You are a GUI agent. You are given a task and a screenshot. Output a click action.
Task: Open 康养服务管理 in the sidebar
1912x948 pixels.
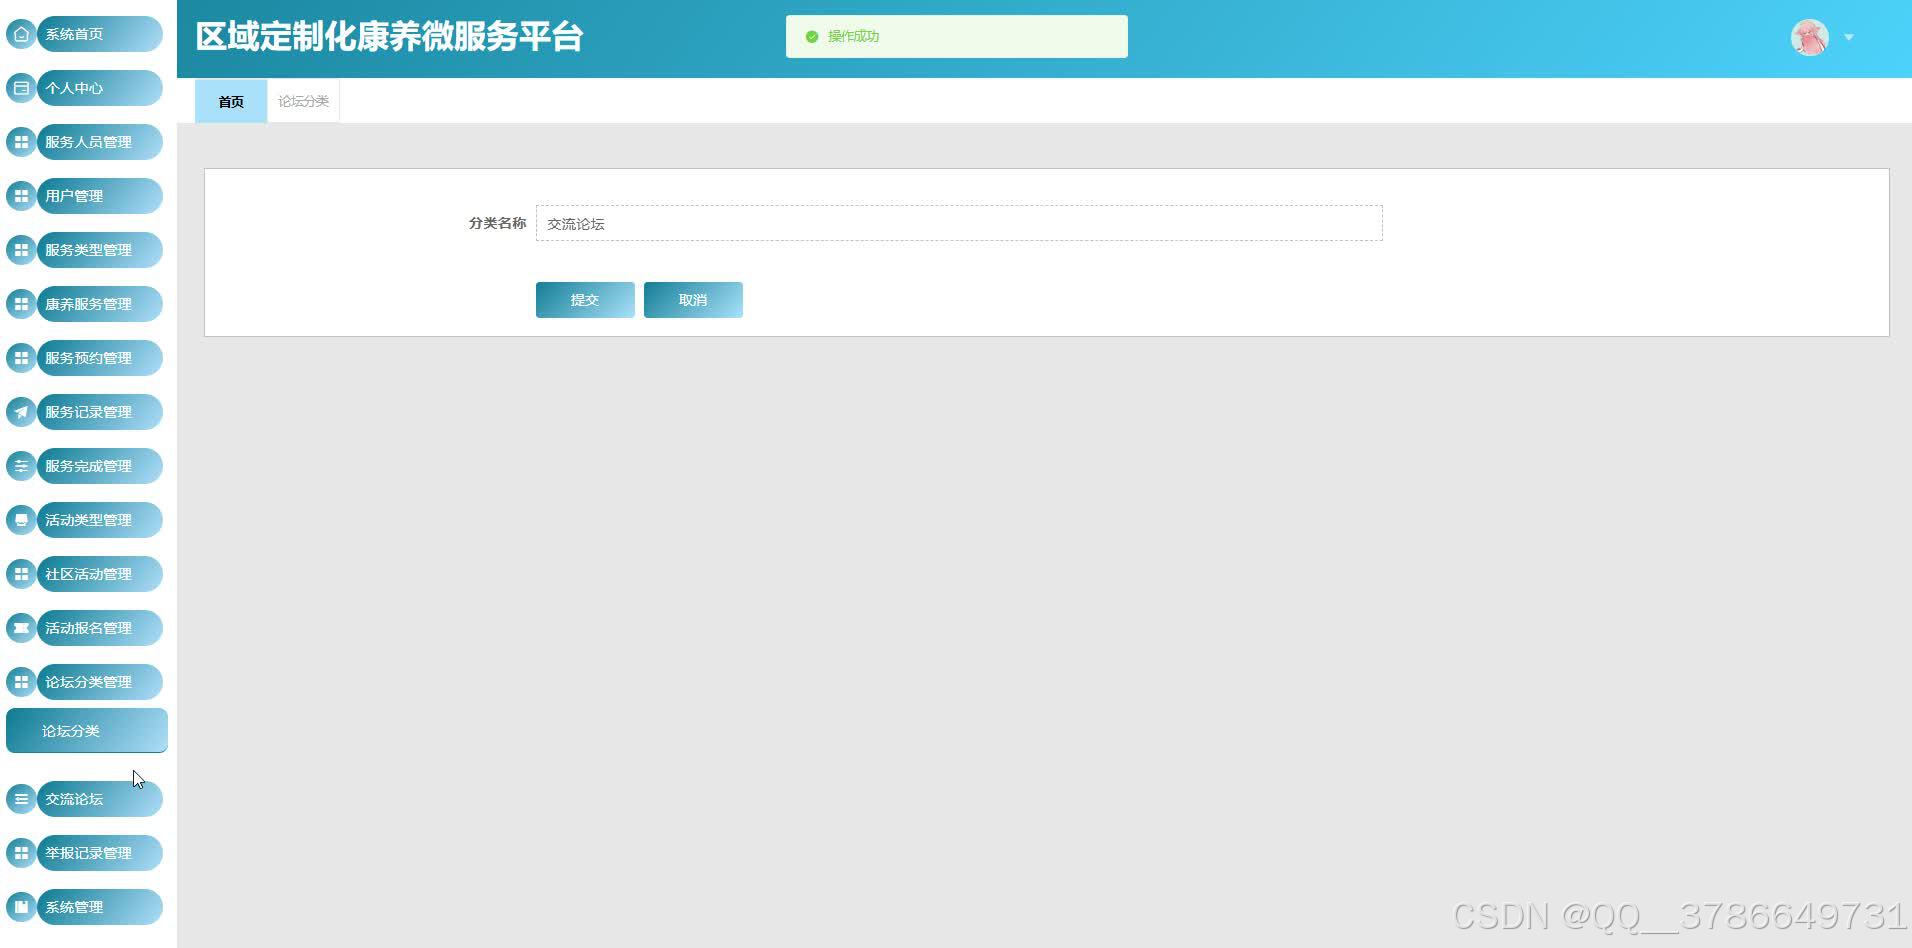(99, 304)
